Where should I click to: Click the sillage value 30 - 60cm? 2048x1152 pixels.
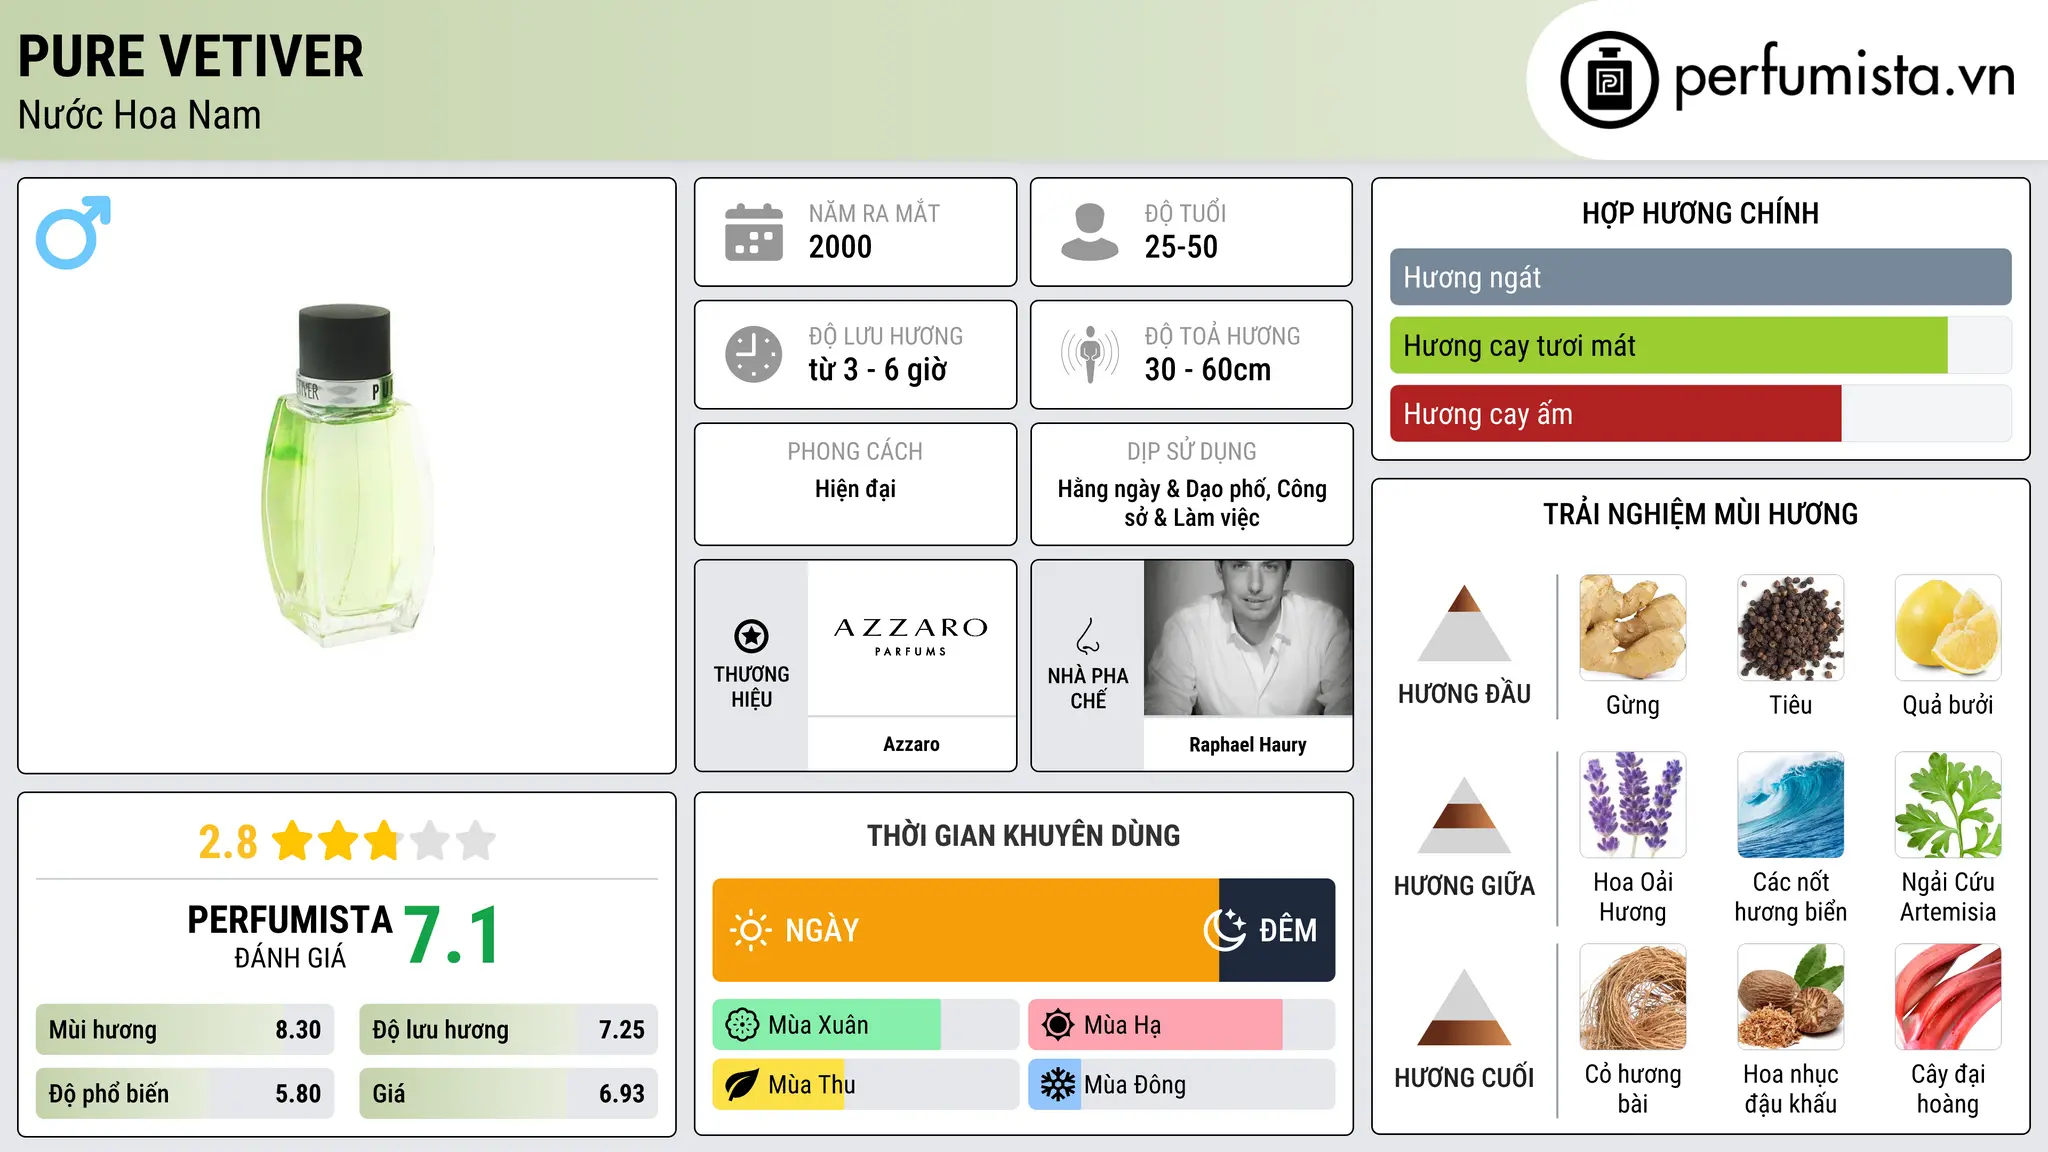click(1208, 370)
